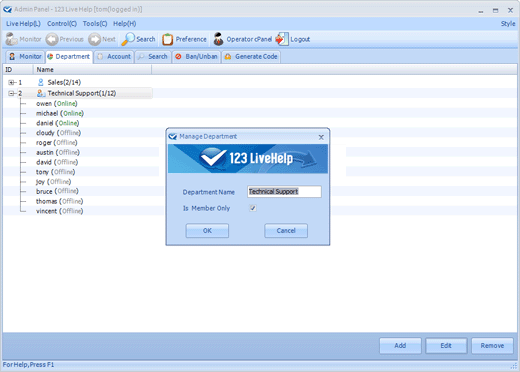Viewport: 520px width, 372px height.
Task: Select operator michael (Online)
Action: (60, 113)
